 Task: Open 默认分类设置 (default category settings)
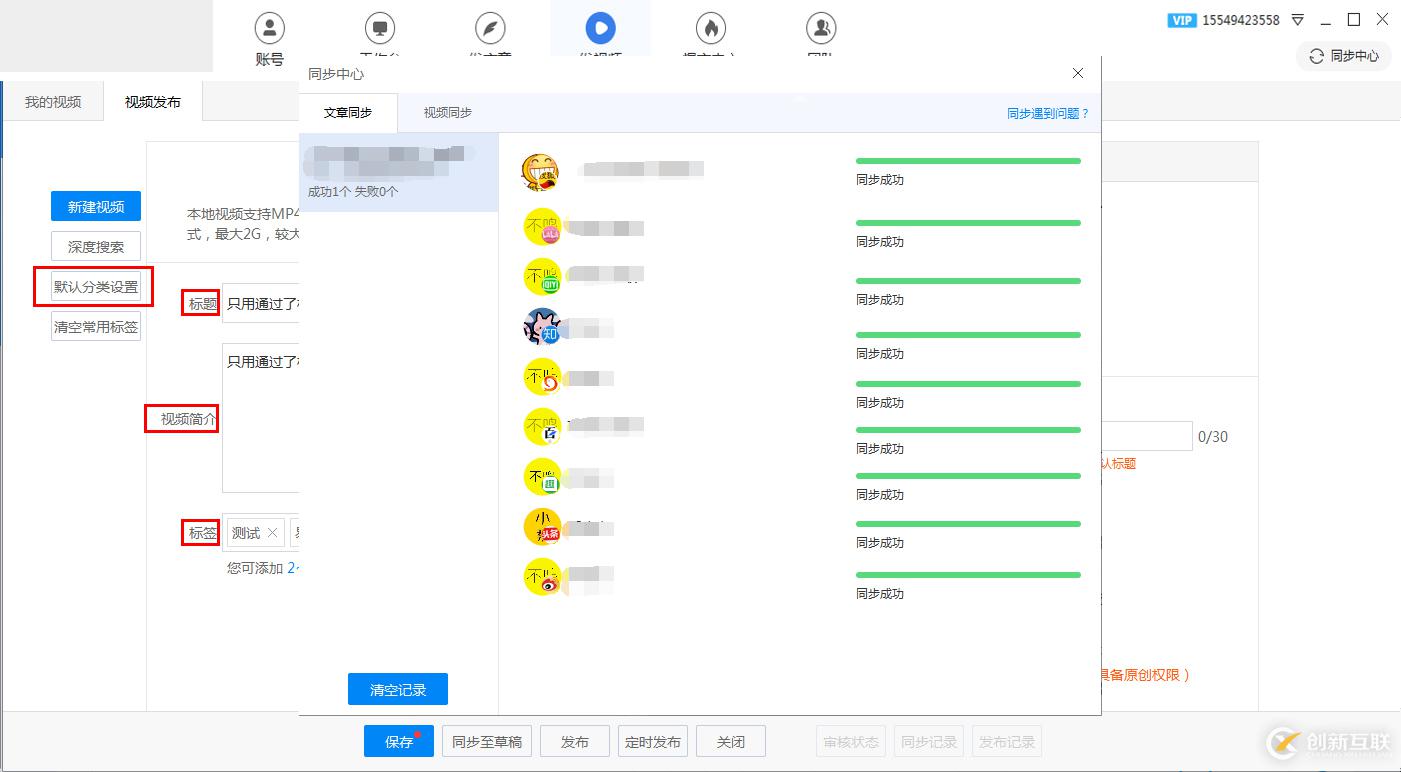94,286
